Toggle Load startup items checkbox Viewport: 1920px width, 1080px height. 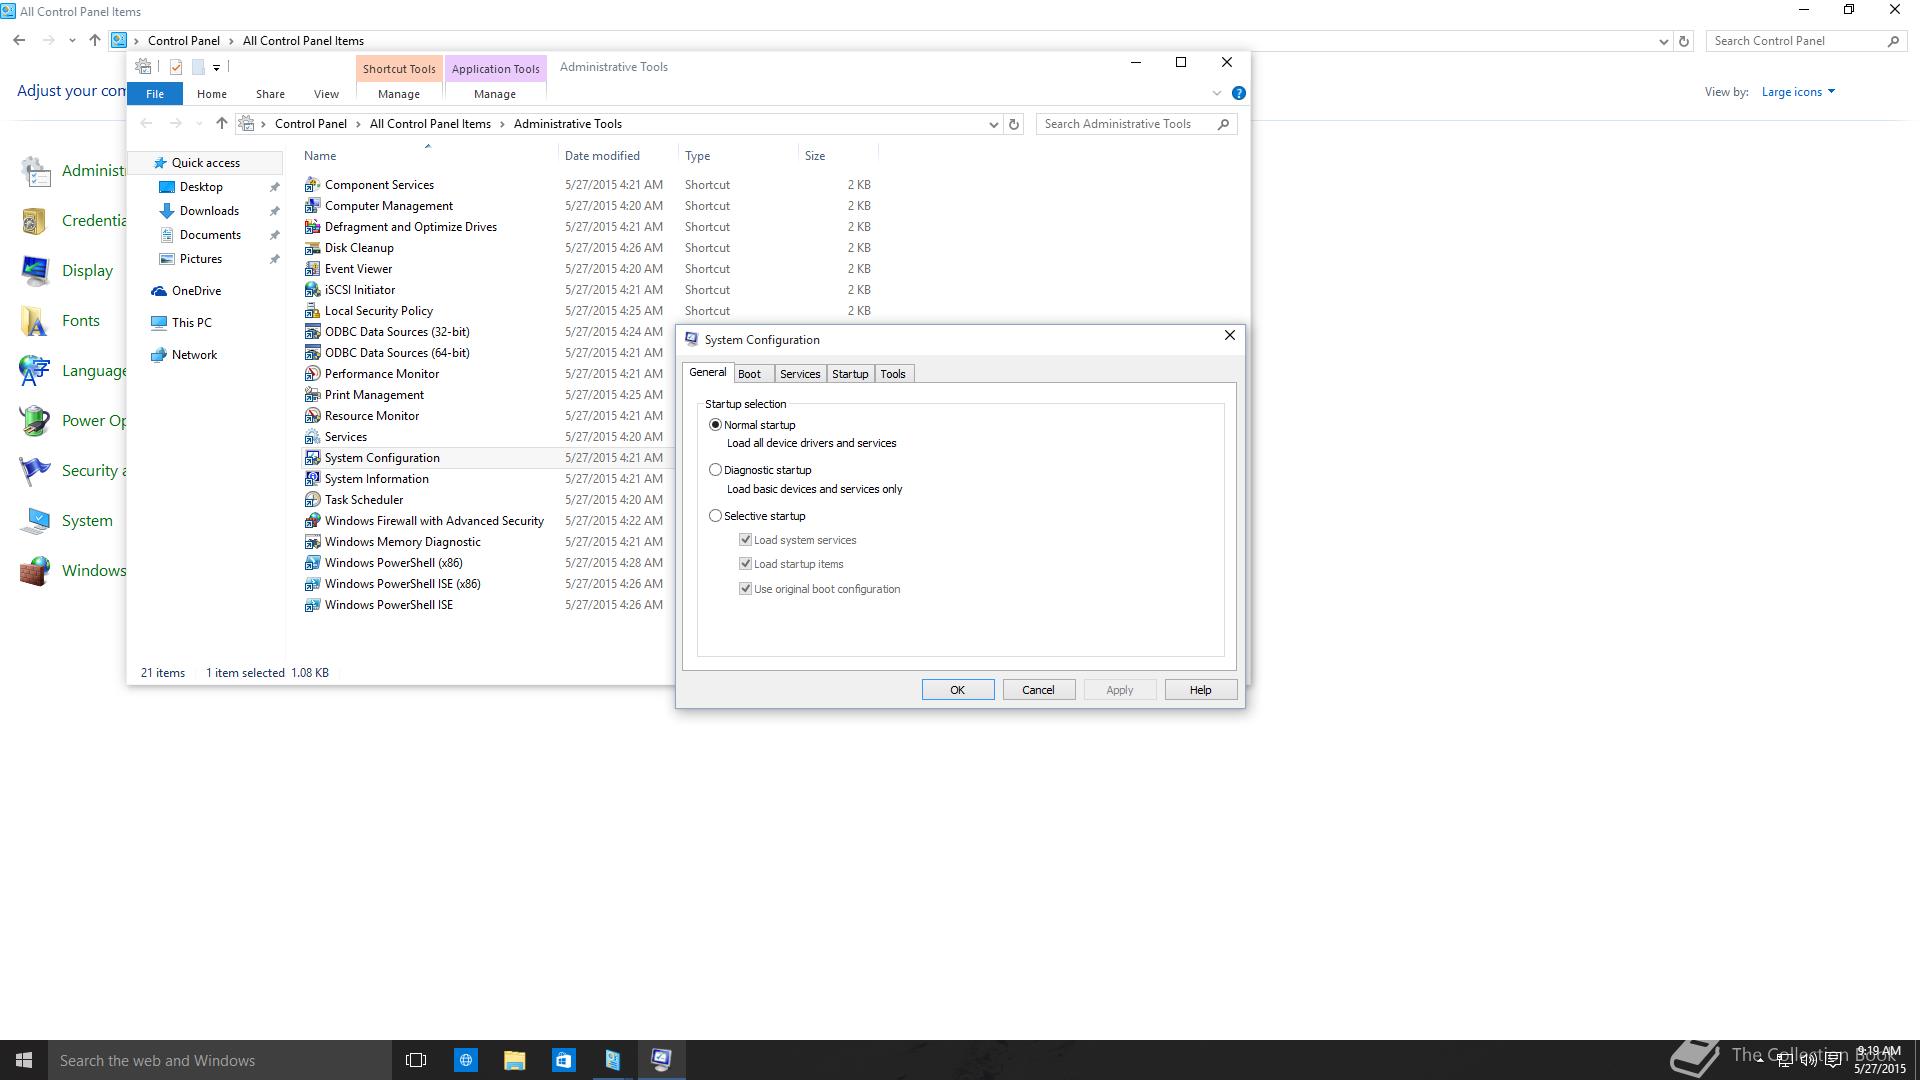745,564
